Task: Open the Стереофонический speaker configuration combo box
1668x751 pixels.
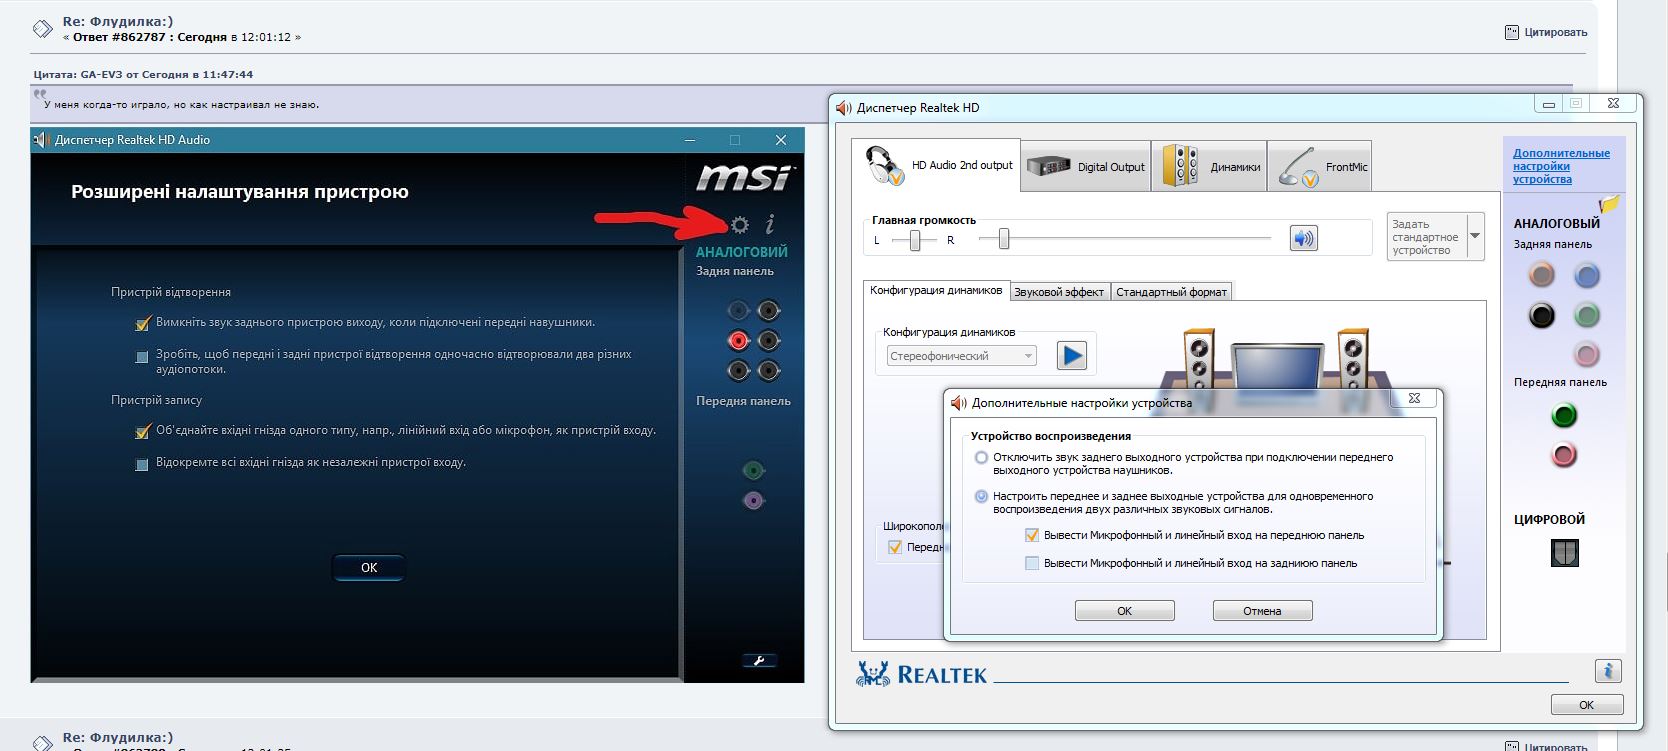Action: pyautogui.click(x=961, y=355)
